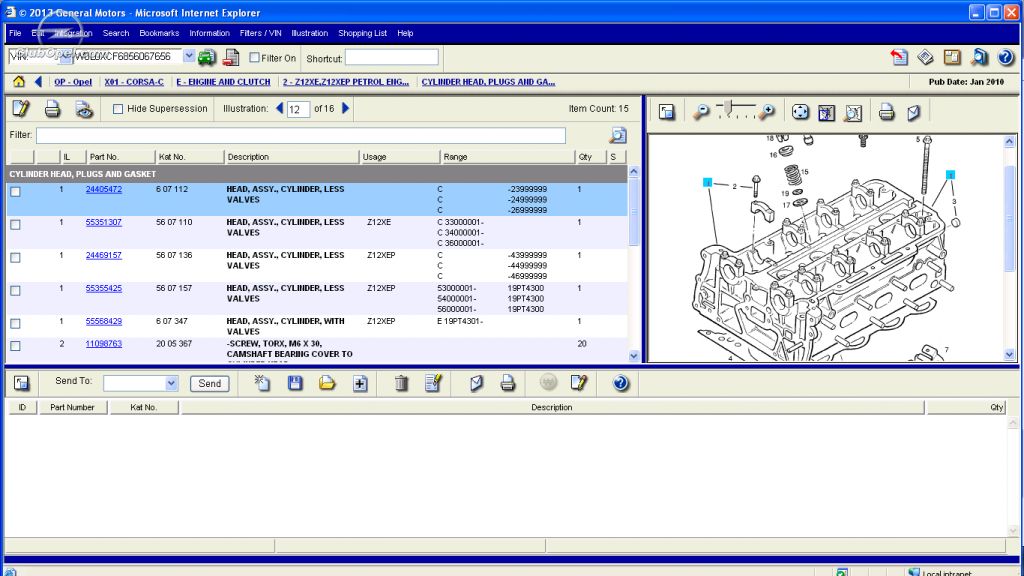Click the brown bulletin board icon in top-right toolbar
This screenshot has width=1024, height=576.
[952, 57]
